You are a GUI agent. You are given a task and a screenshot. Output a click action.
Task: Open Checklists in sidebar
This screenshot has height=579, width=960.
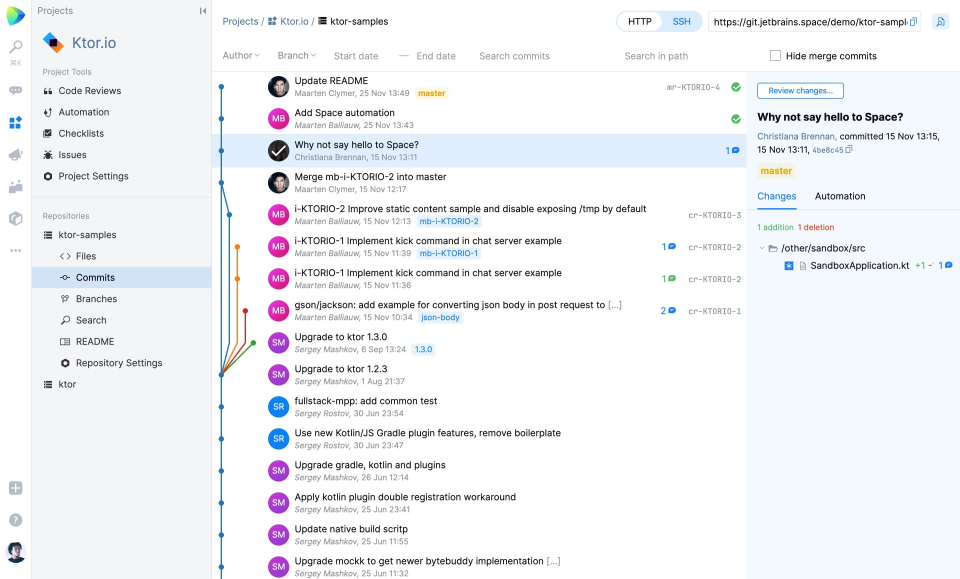pyautogui.click(x=81, y=133)
